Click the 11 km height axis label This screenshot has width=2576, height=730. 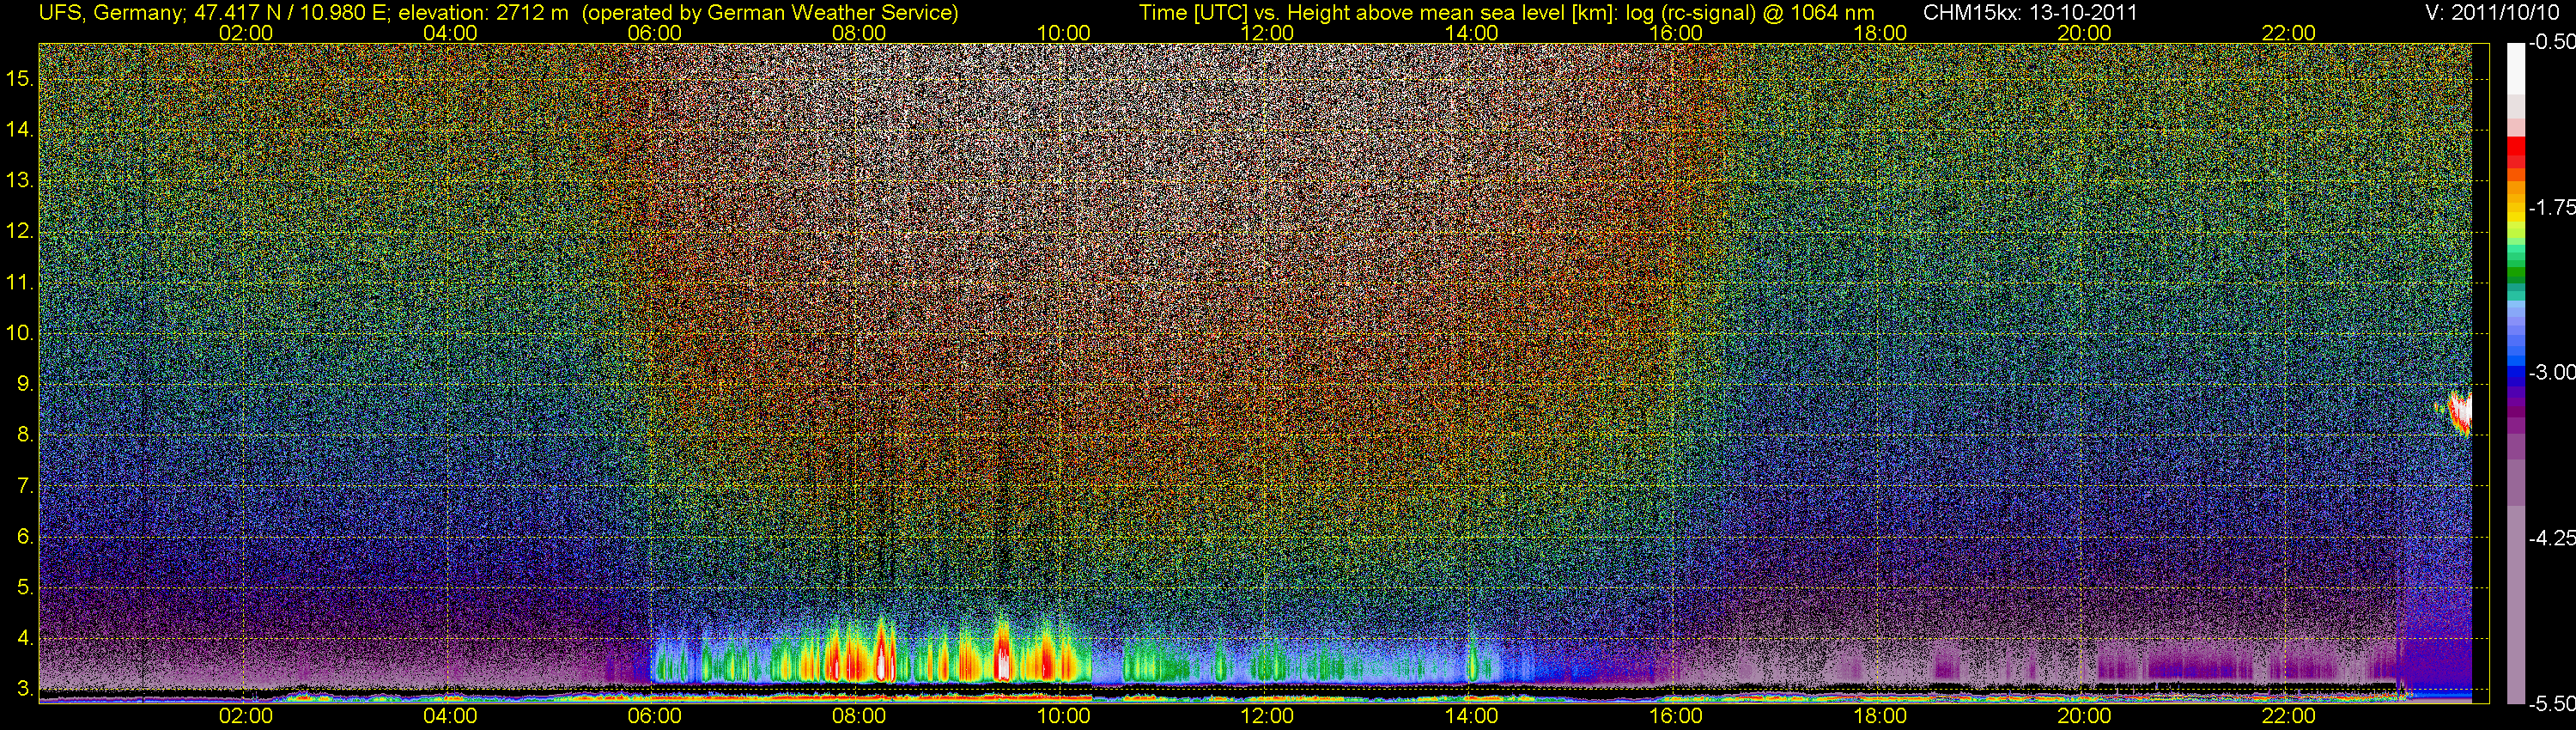point(19,282)
